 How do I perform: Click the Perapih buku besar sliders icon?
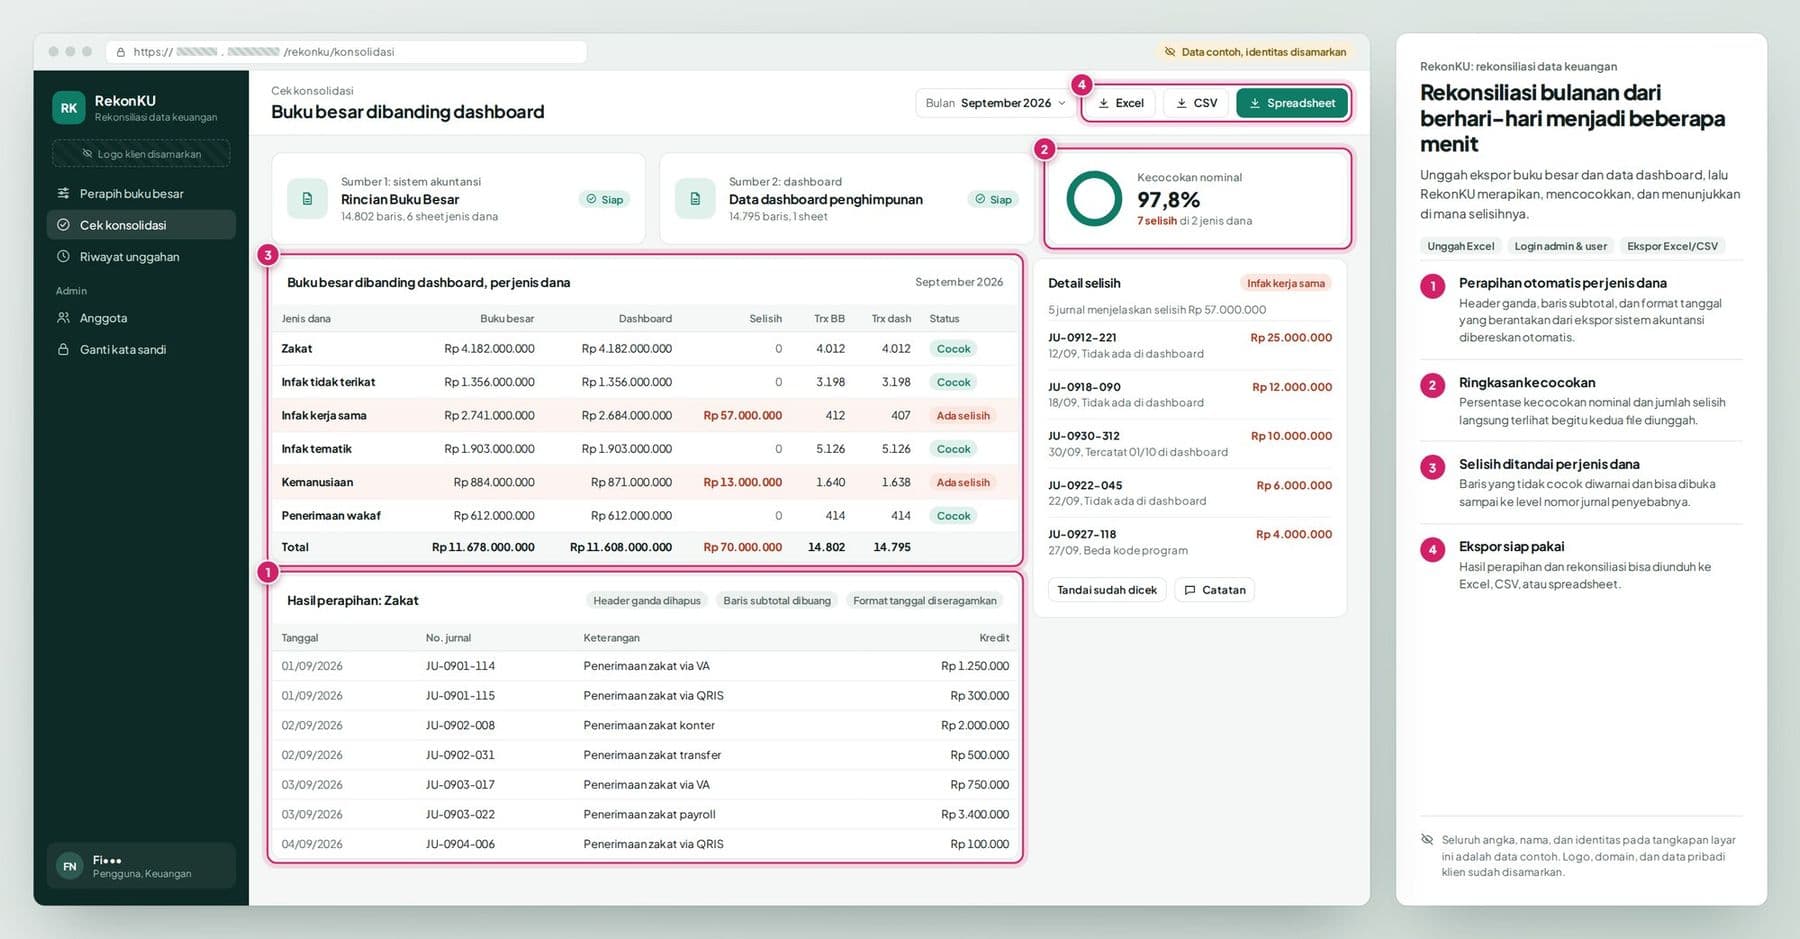coord(63,193)
